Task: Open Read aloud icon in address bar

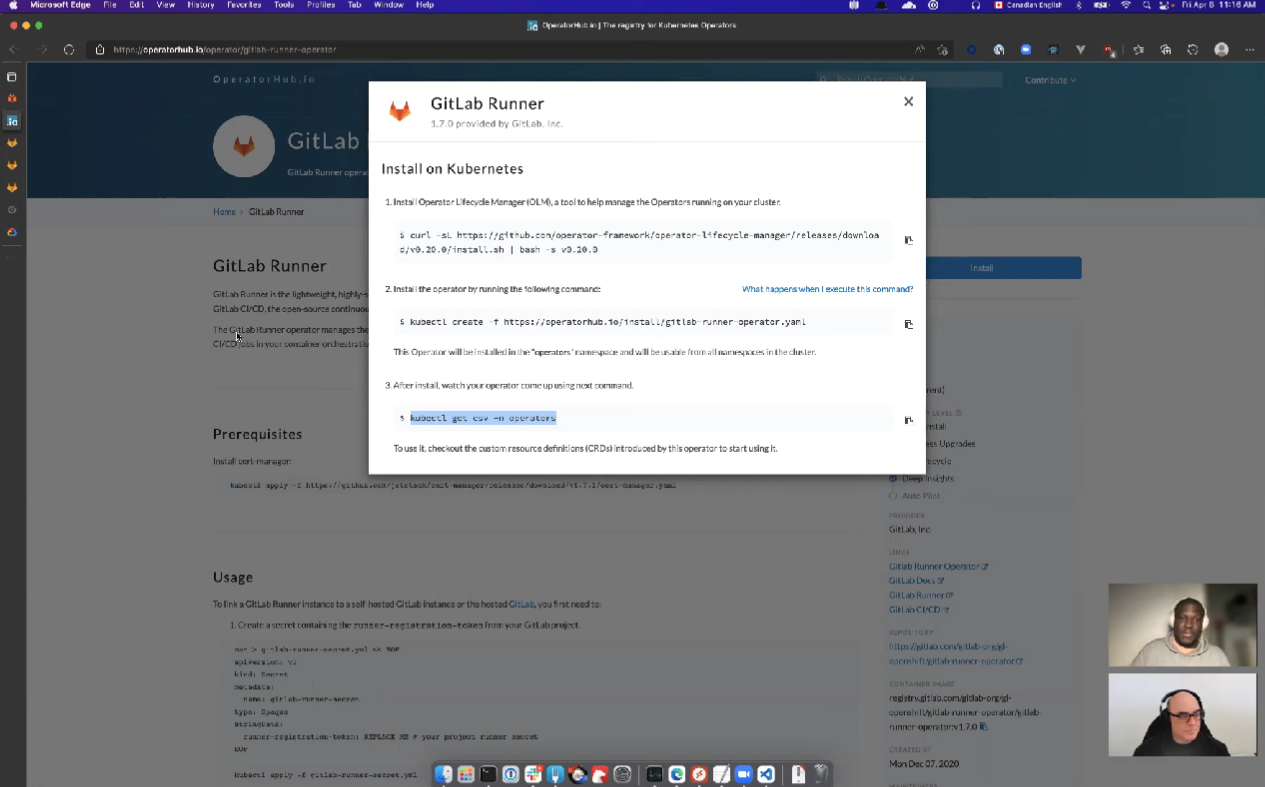Action: [919, 49]
